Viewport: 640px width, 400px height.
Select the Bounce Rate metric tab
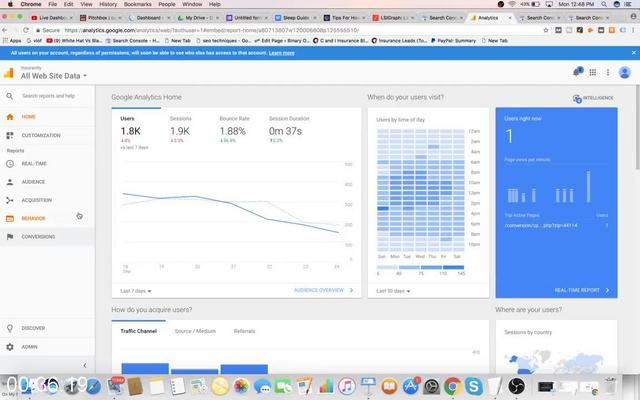tap(234, 129)
